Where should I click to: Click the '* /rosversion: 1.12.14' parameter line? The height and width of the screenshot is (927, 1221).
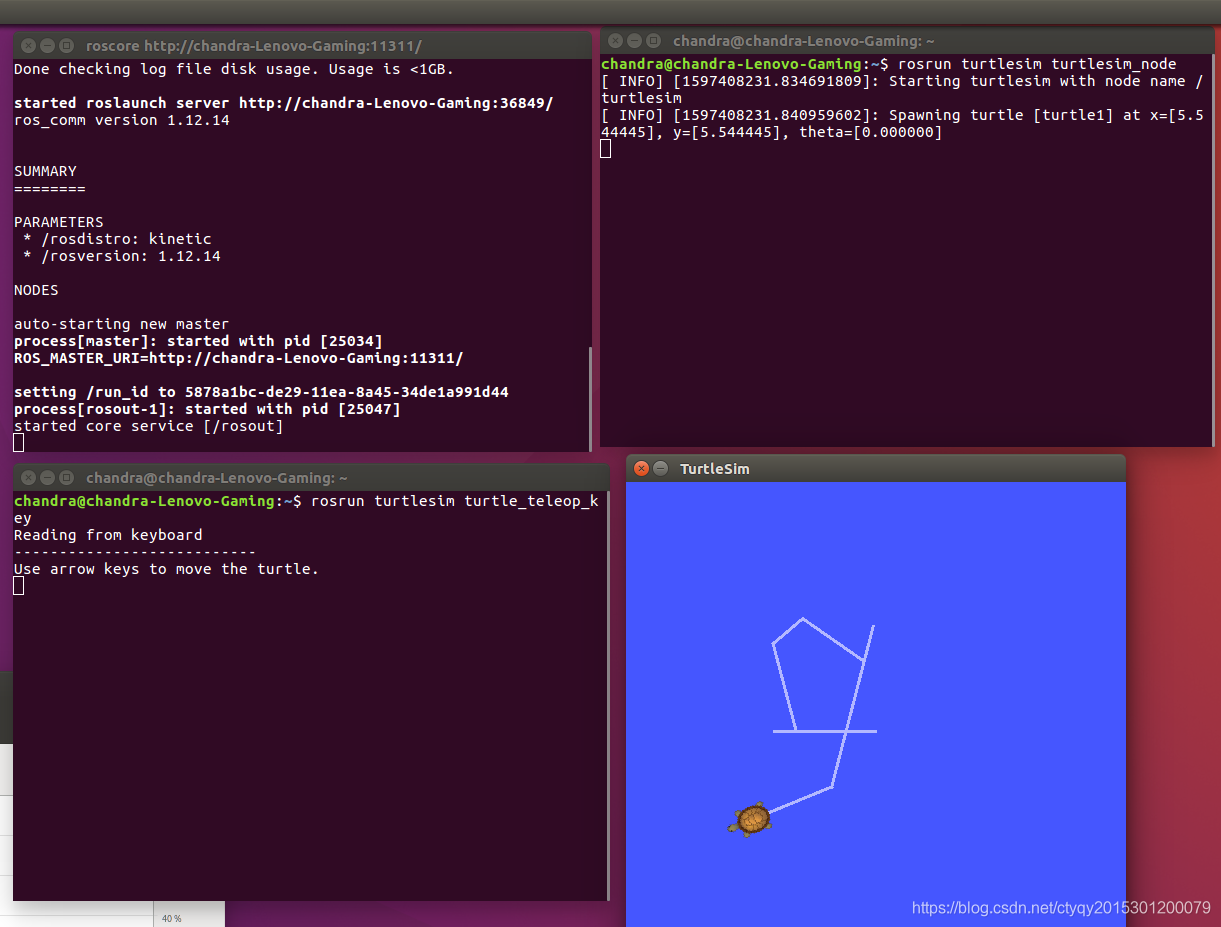(x=121, y=256)
